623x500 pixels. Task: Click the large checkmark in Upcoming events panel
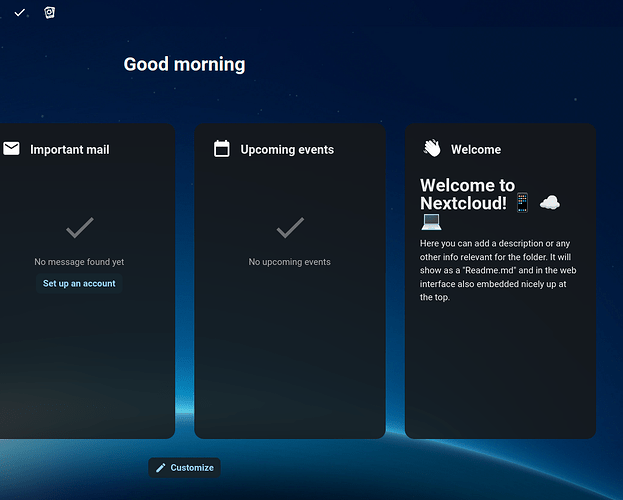(290, 229)
